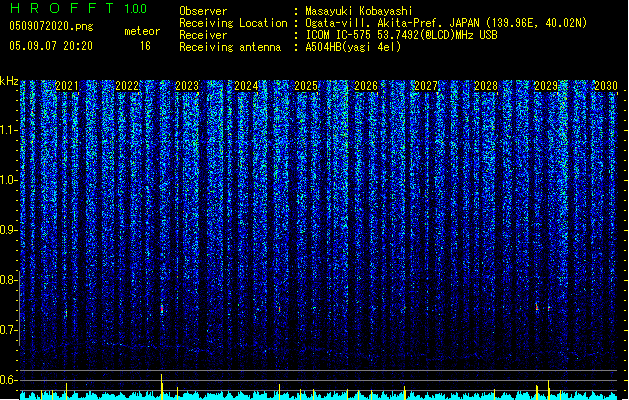This screenshot has width=629, height=400.
Task: Click the red meteor echo before 2029
Action: 537,307
